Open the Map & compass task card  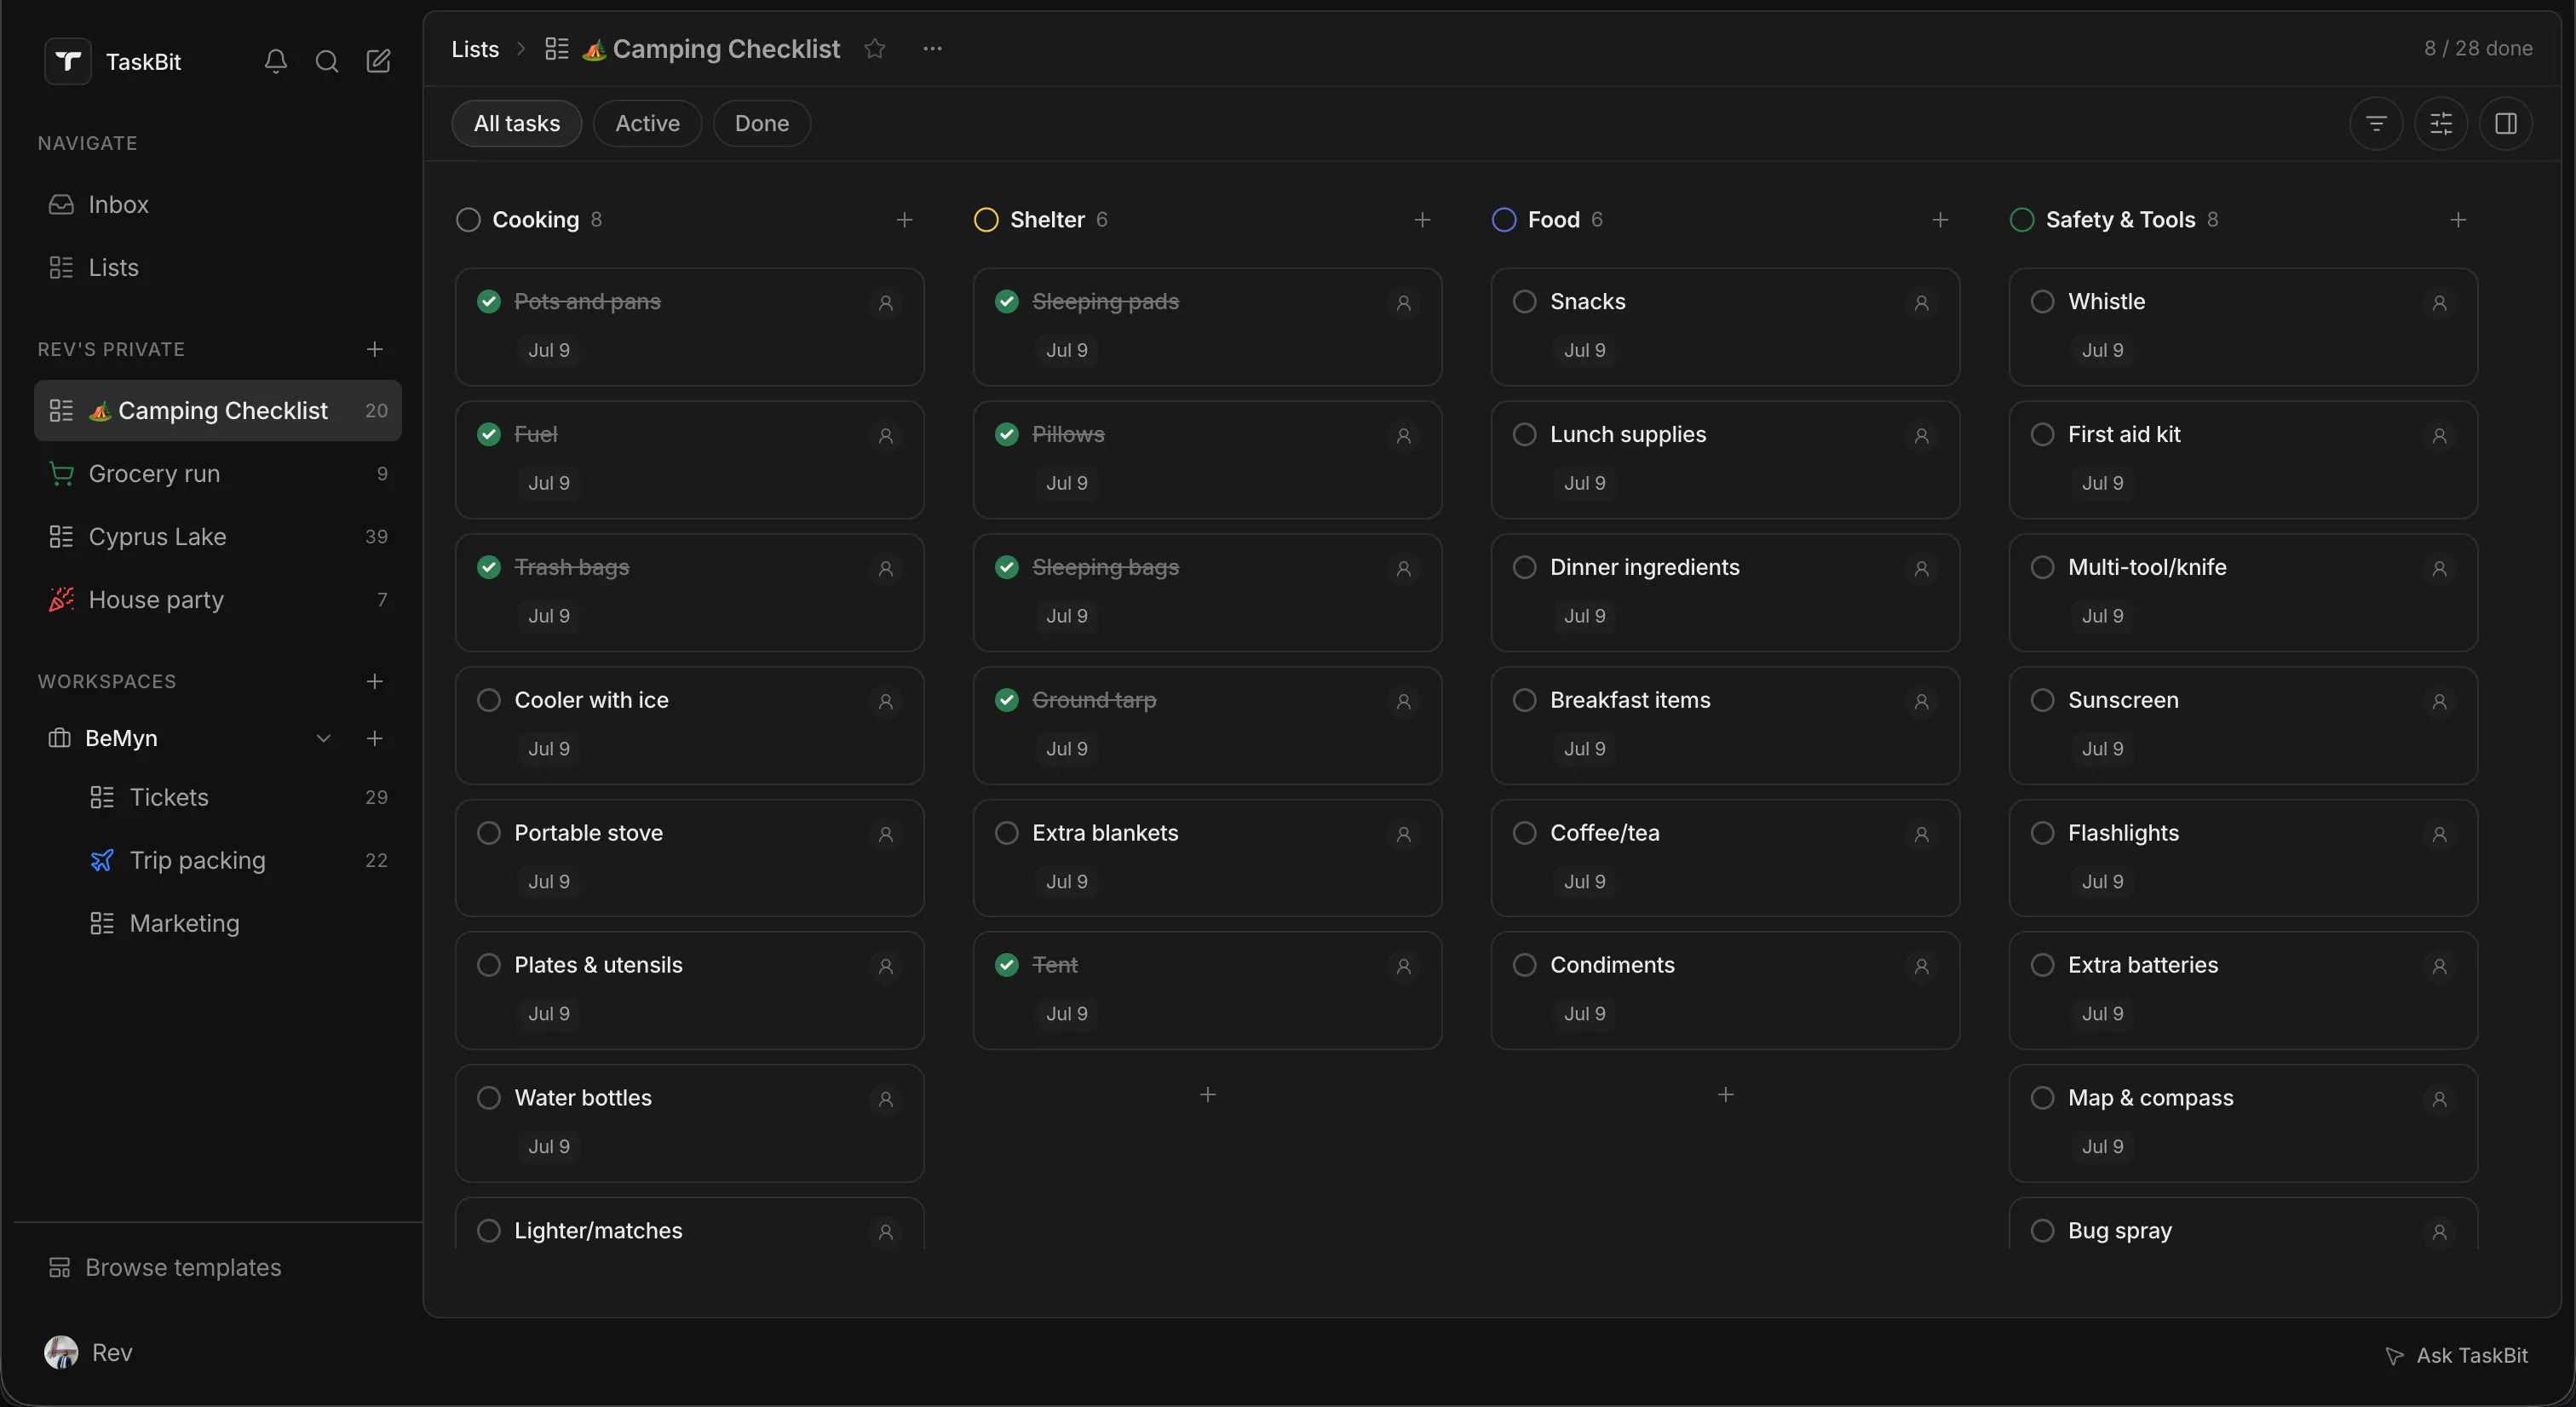[2243, 1123]
